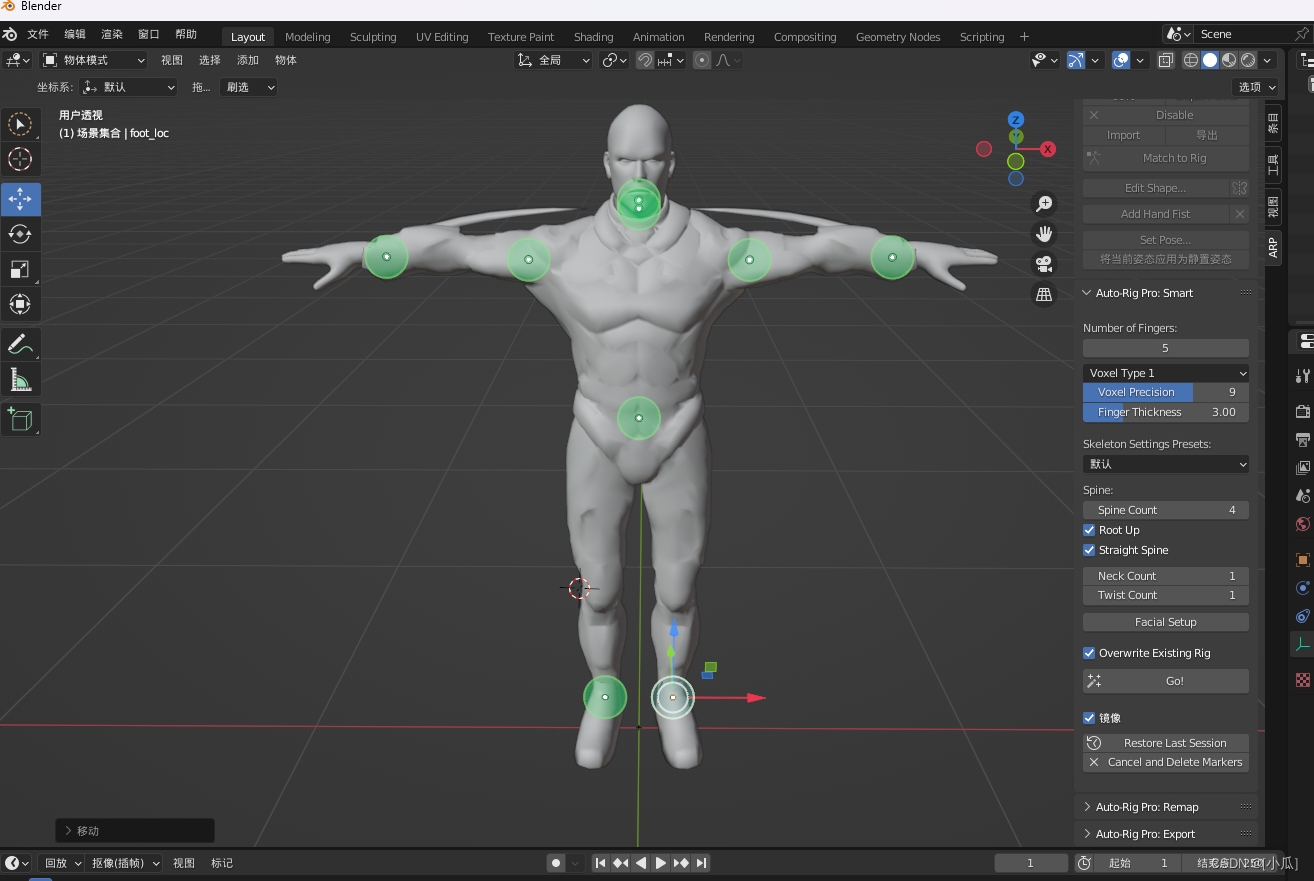Open the 文件 File menu
The image size is (1314, 881).
click(x=38, y=34)
